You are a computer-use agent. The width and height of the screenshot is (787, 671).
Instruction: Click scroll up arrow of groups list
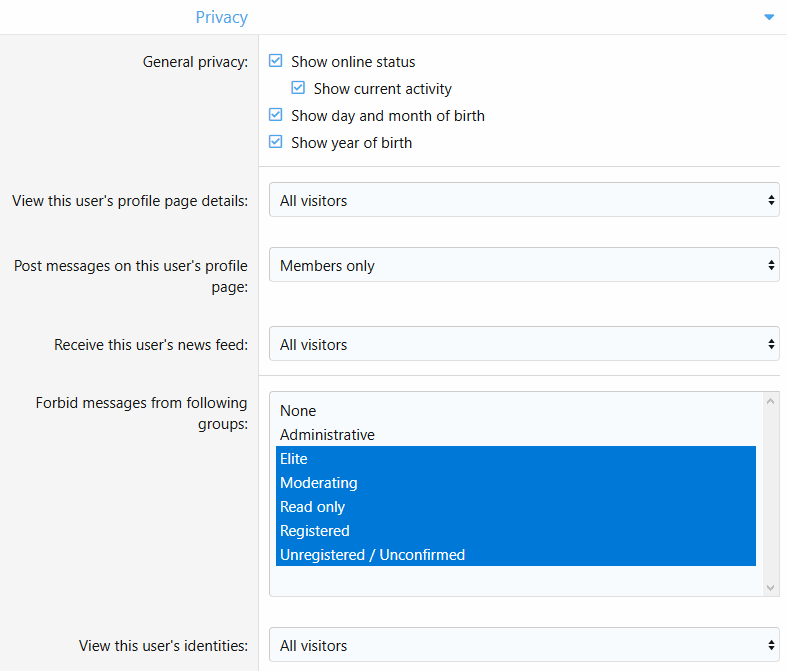point(770,401)
